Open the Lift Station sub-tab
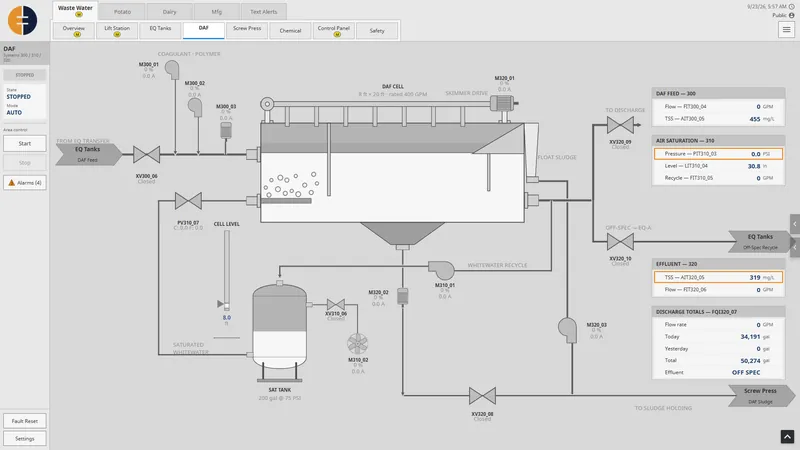 117,31
